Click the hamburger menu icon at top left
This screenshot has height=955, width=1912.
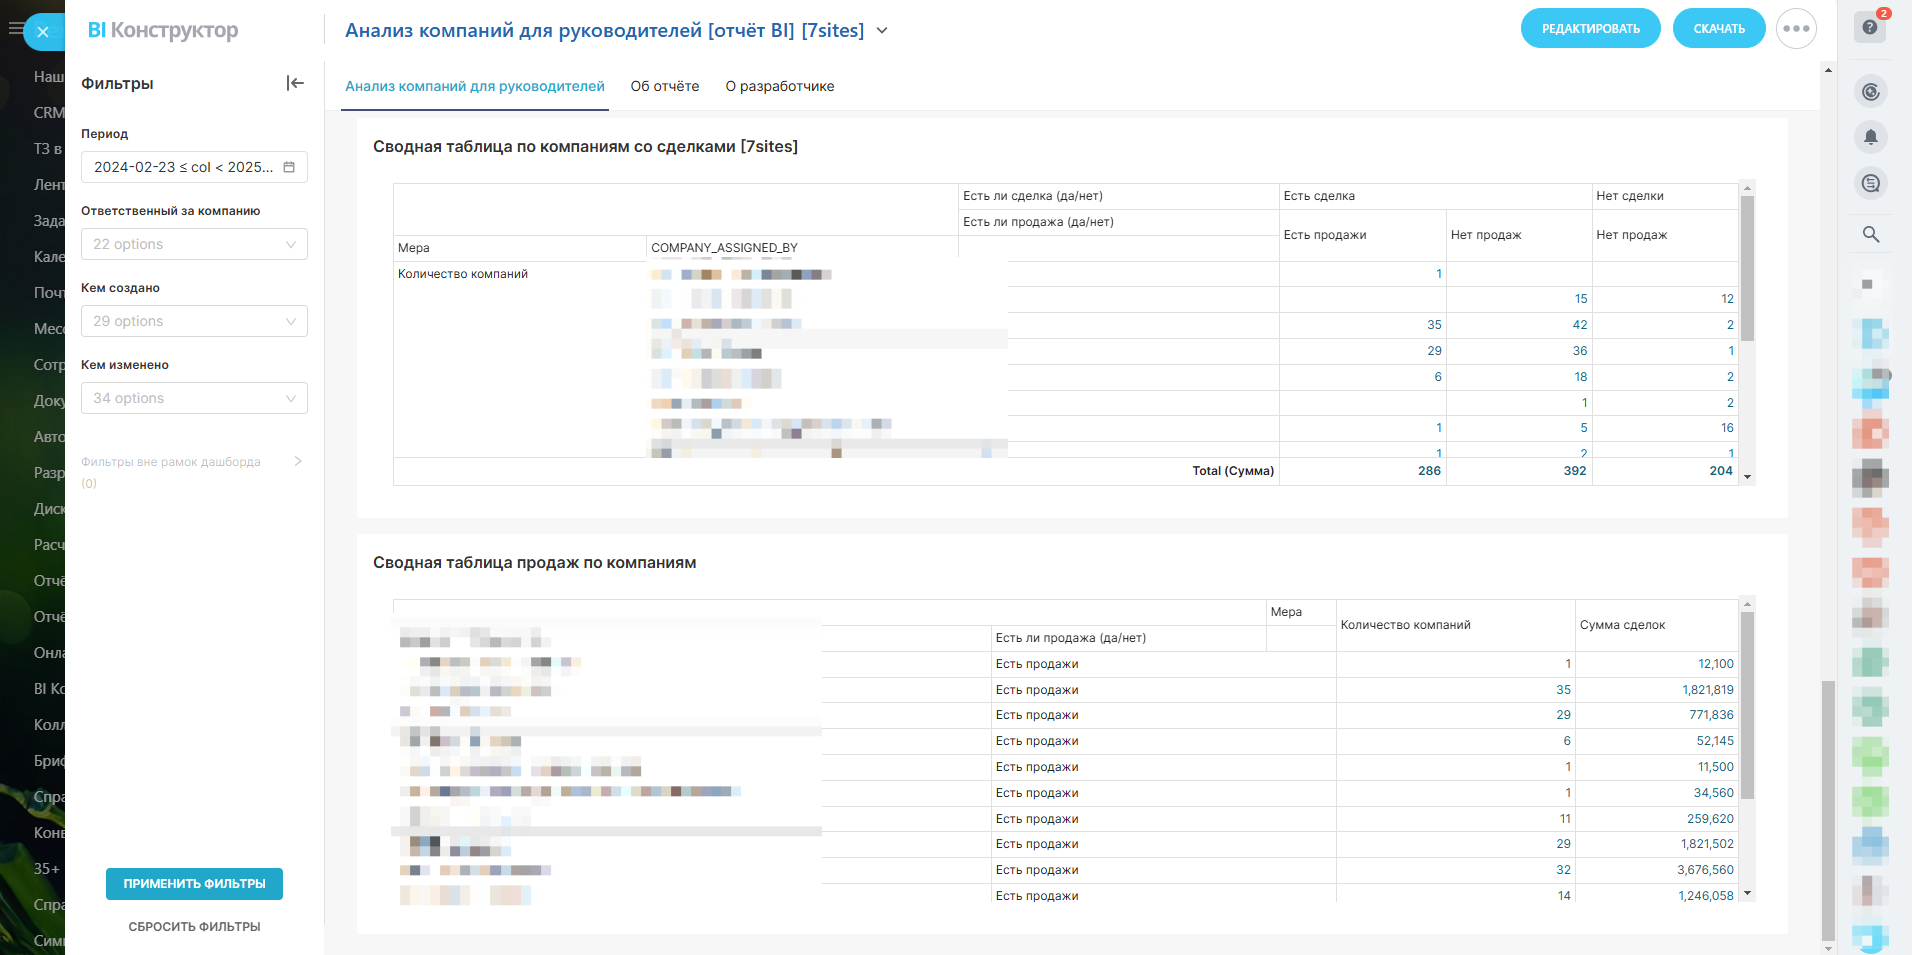pos(14,29)
